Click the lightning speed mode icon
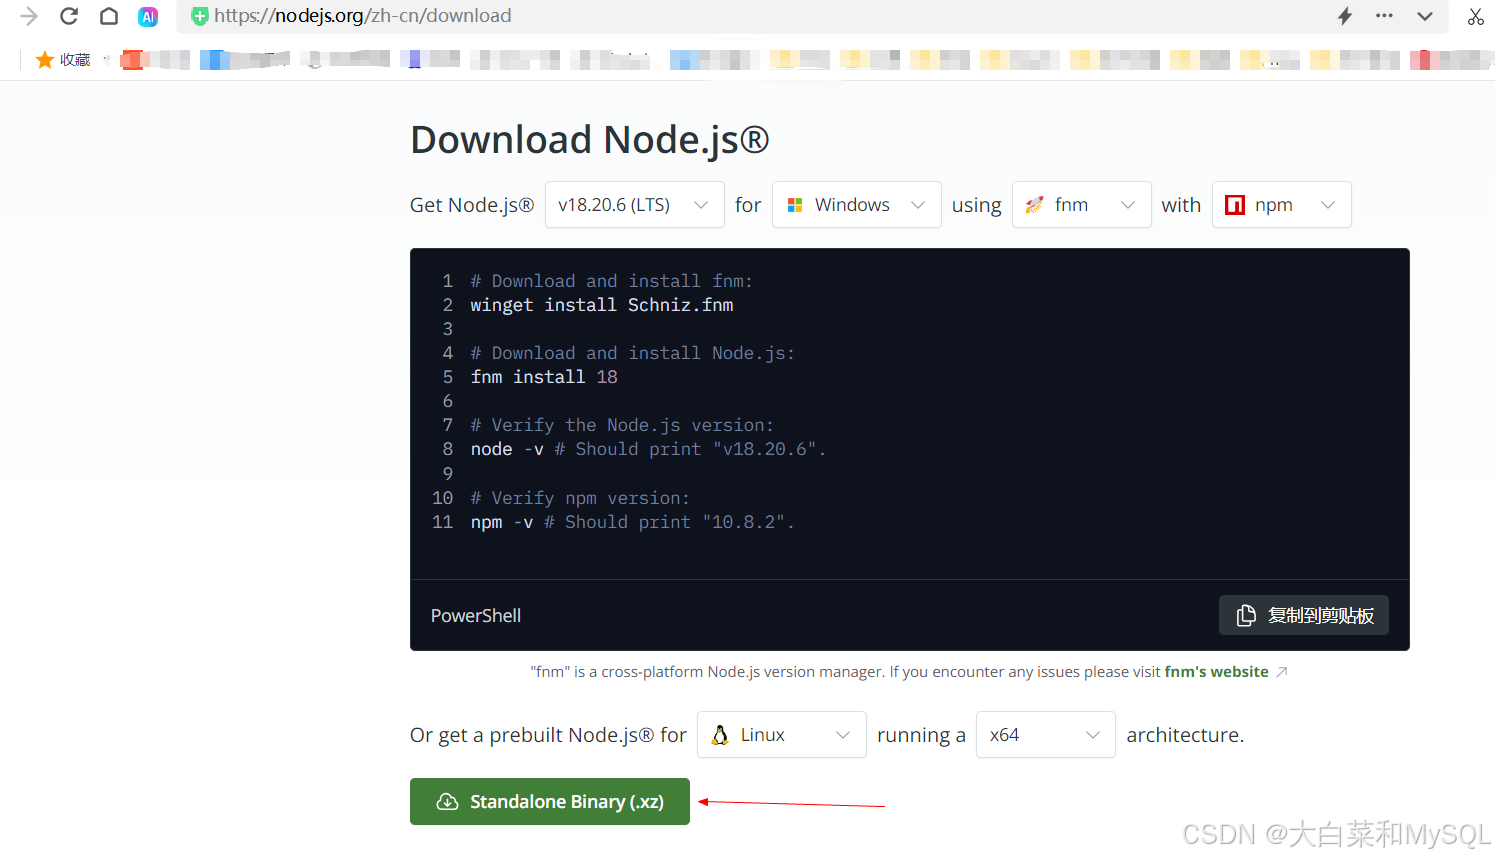 pyautogui.click(x=1345, y=16)
